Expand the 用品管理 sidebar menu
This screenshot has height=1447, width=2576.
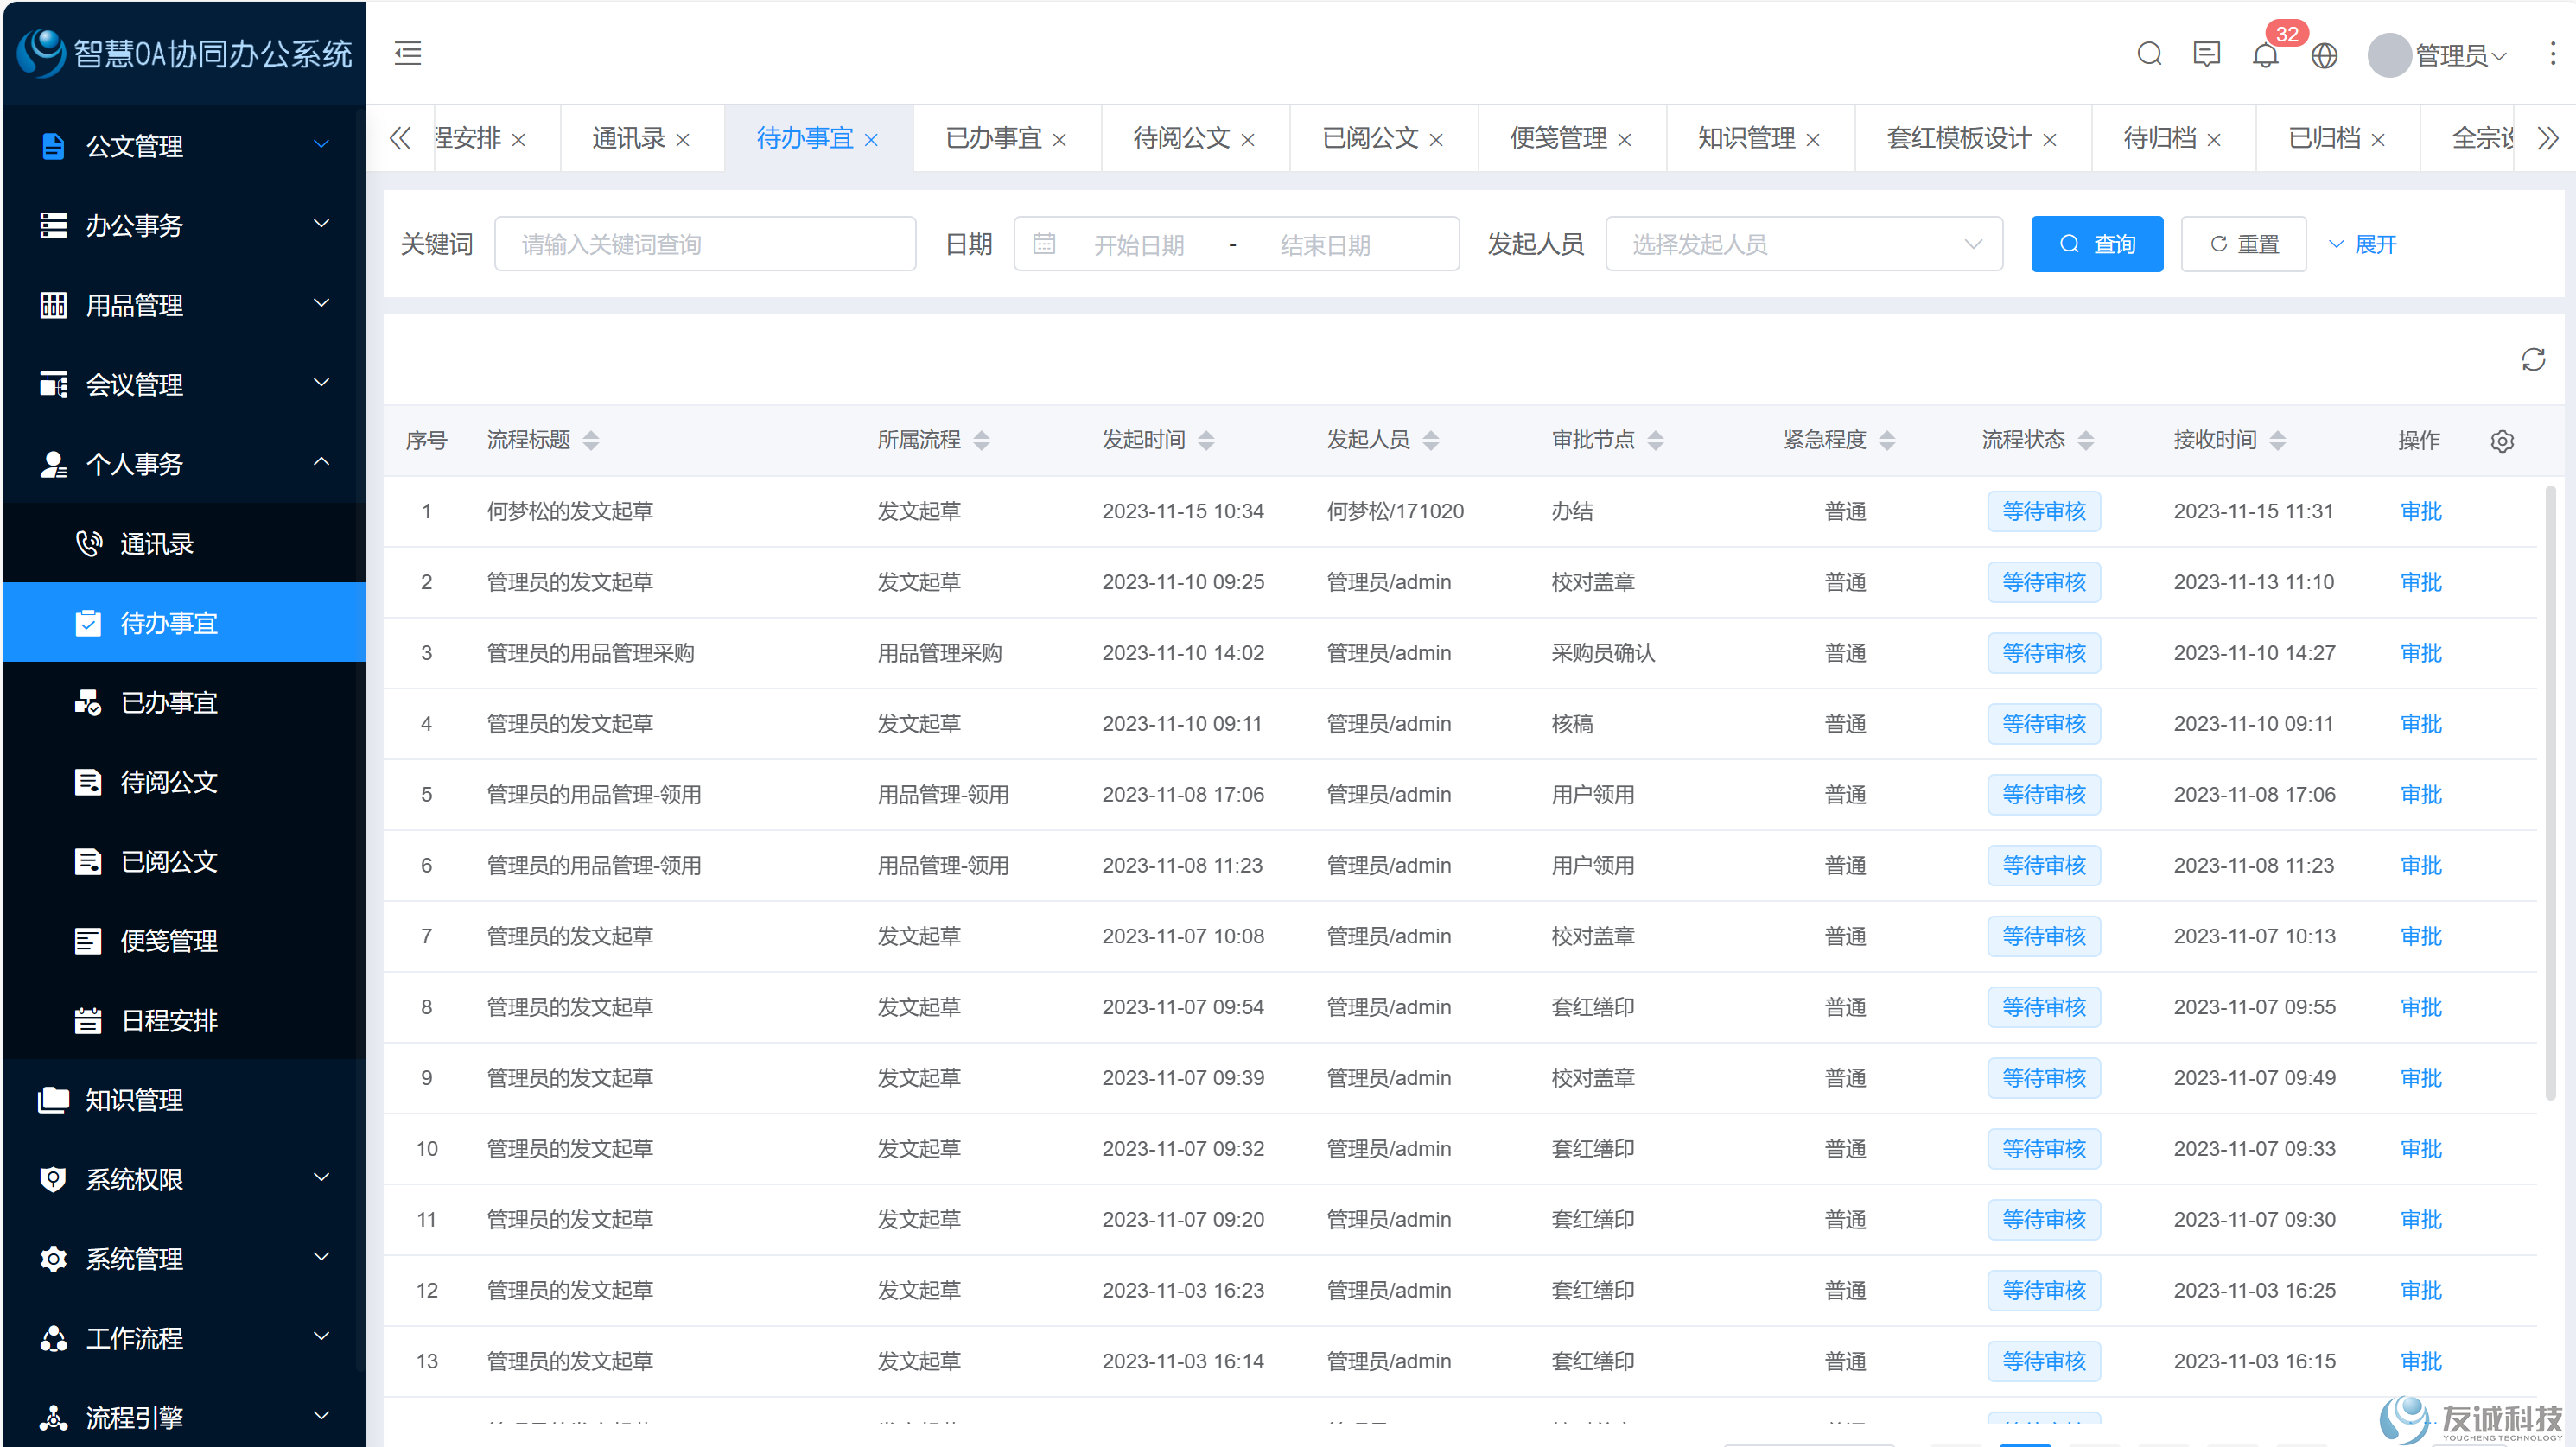185,305
